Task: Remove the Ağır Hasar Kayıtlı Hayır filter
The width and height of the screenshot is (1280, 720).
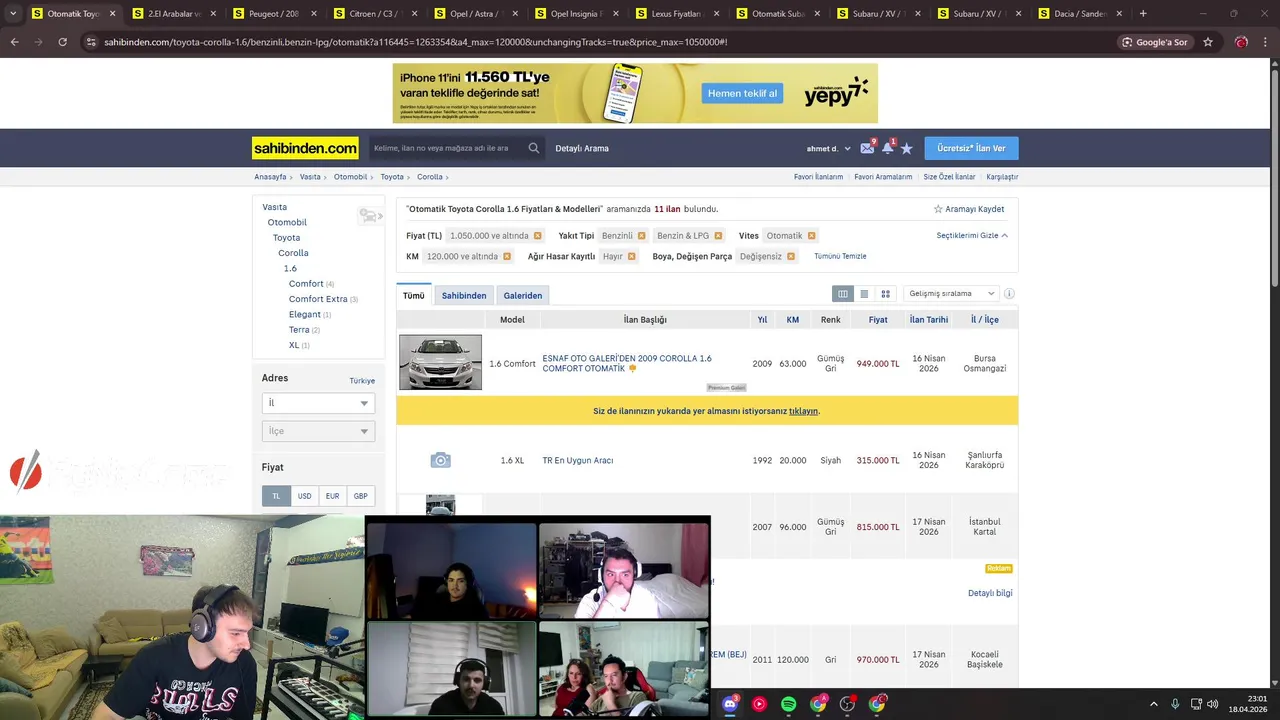Action: tap(631, 257)
